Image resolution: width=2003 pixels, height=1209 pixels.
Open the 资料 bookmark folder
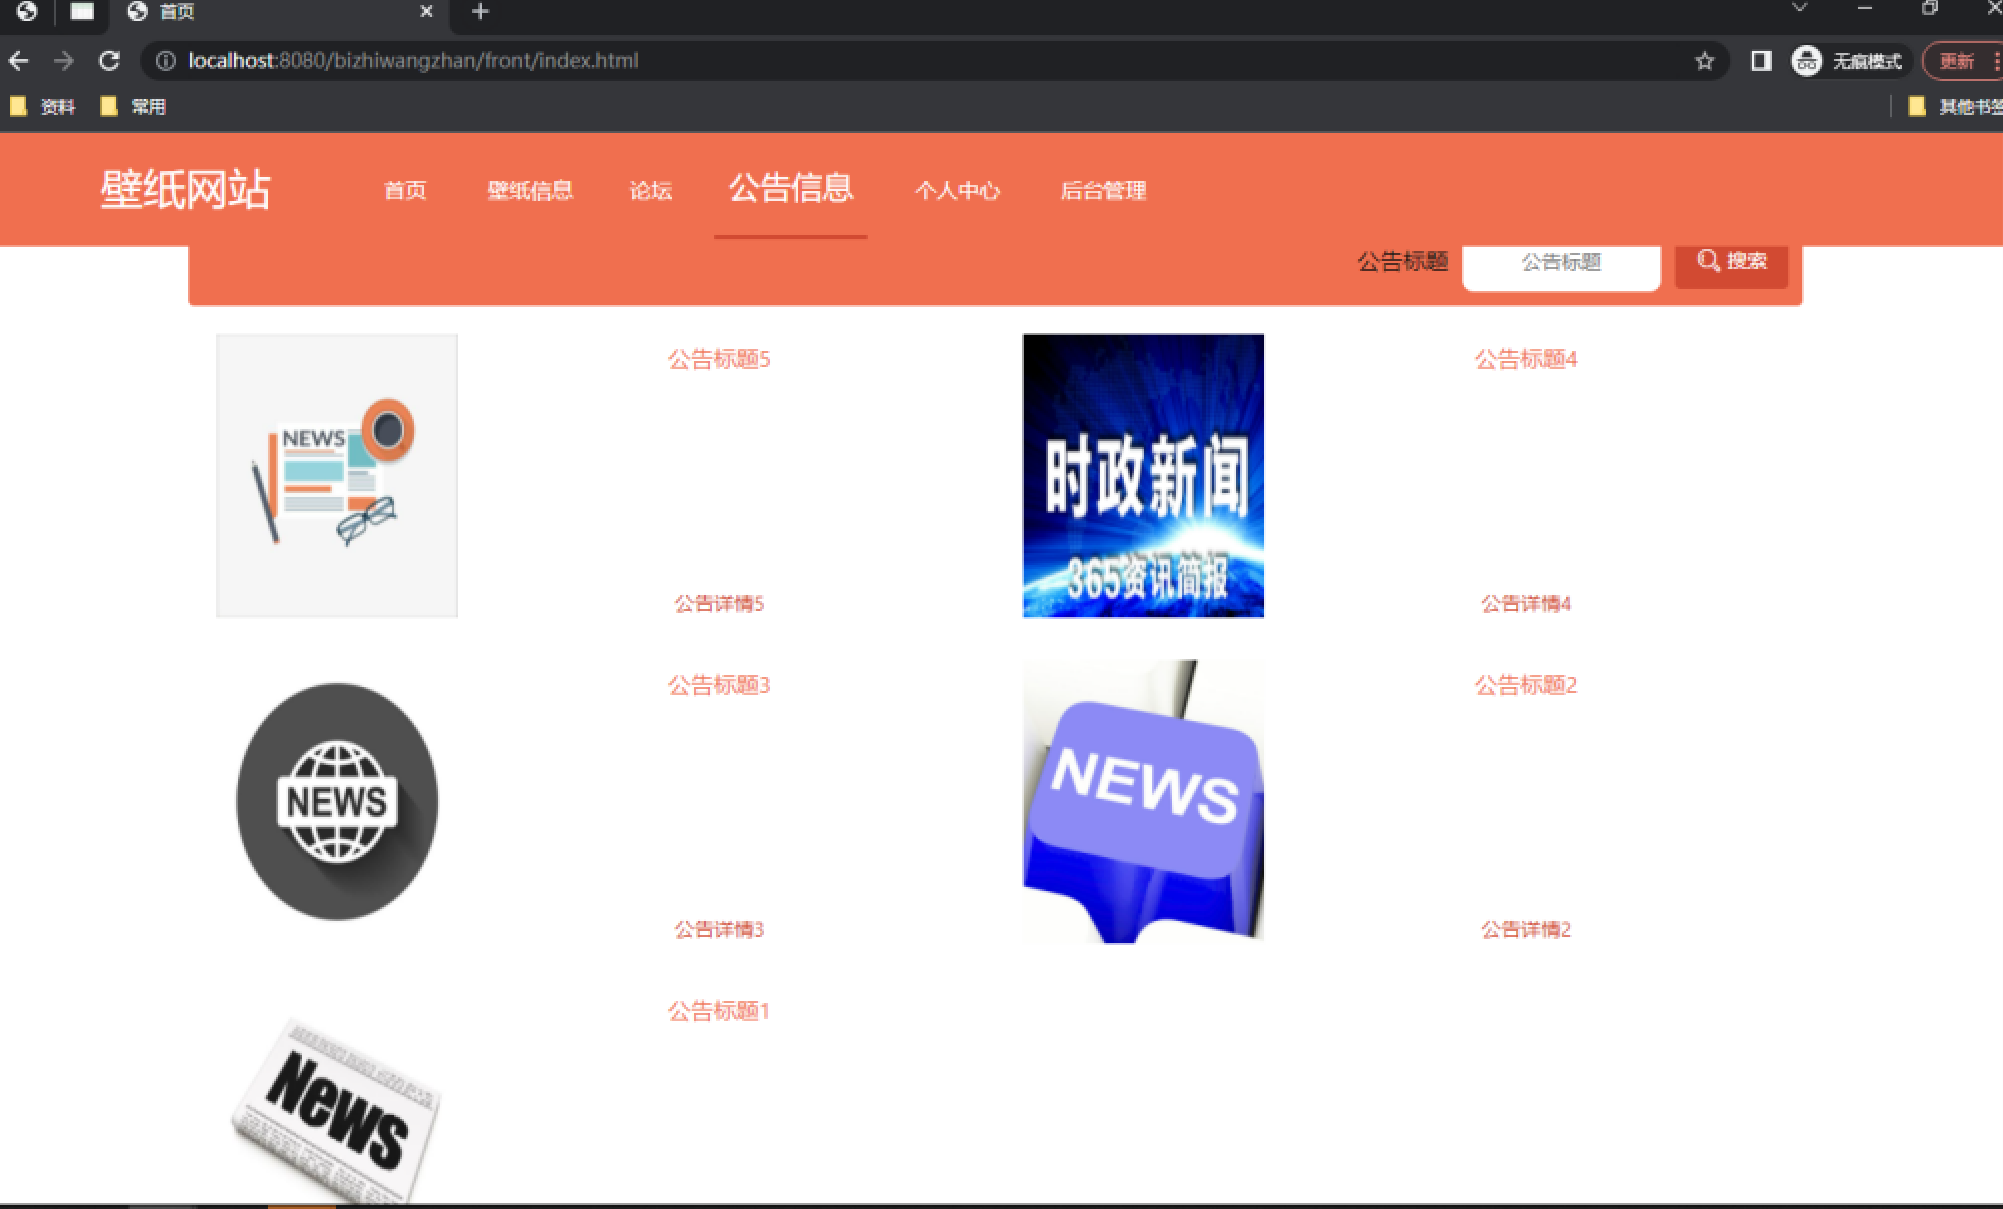(43, 106)
